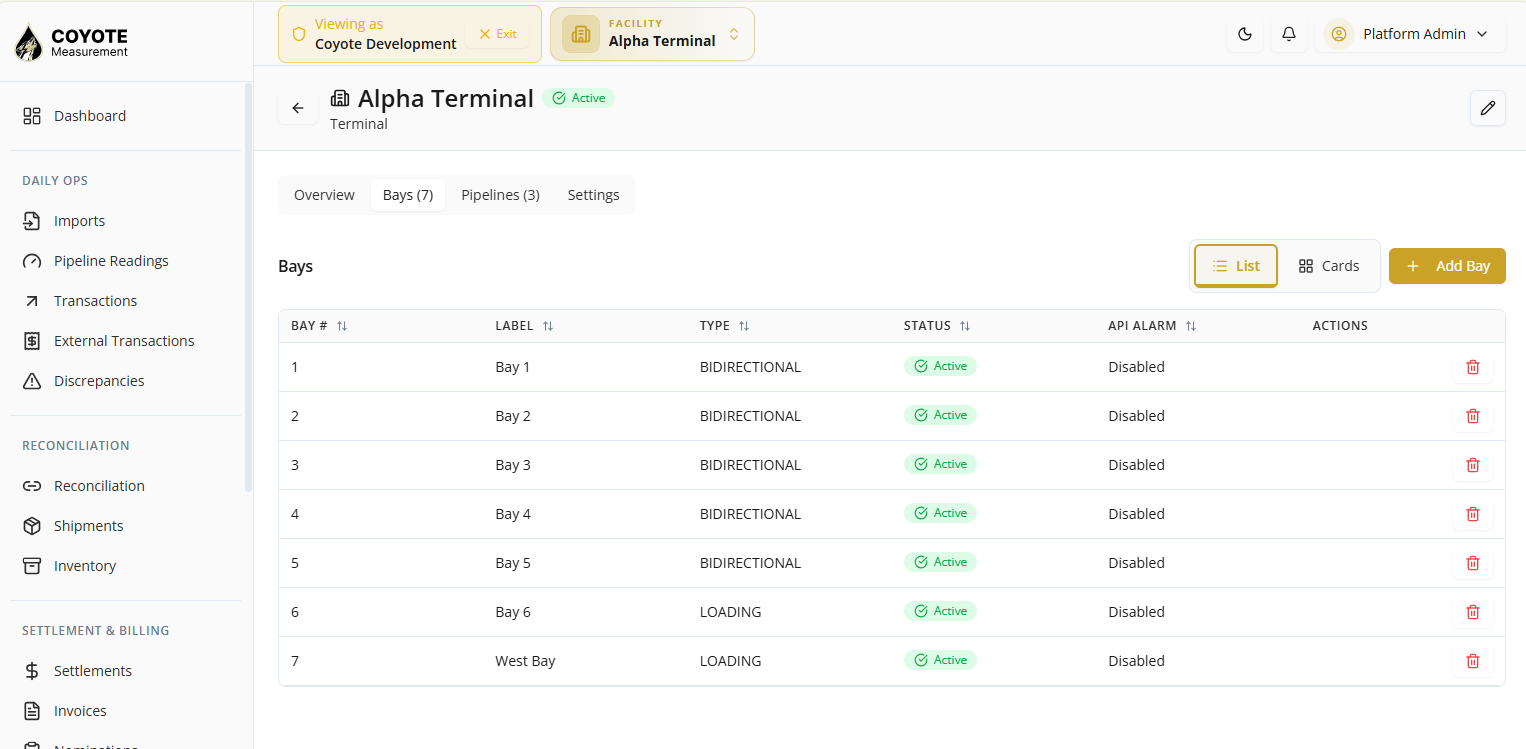Open notifications with the bell icon
The image size is (1526, 749).
pos(1289,34)
